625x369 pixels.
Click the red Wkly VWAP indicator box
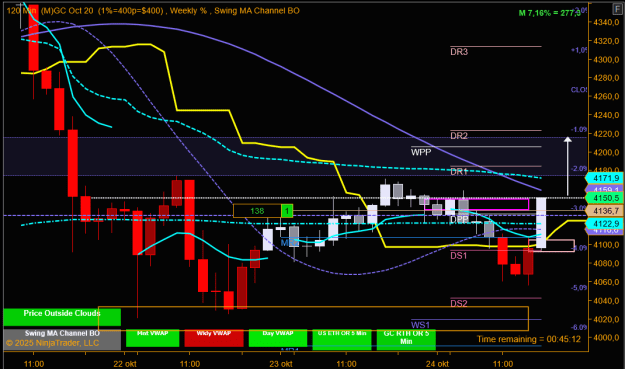[214, 338]
